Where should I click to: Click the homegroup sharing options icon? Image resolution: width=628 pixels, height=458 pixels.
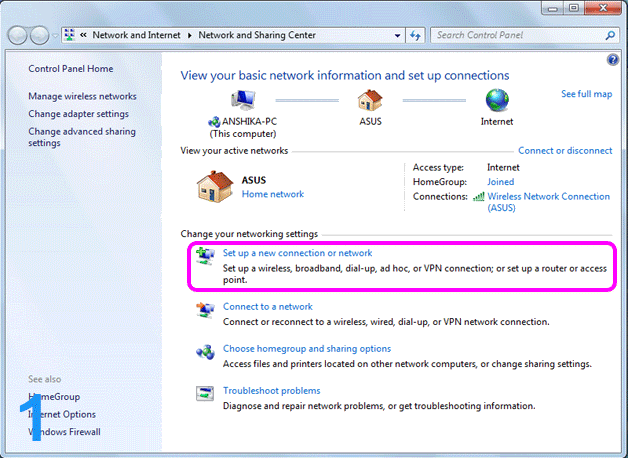[205, 352]
